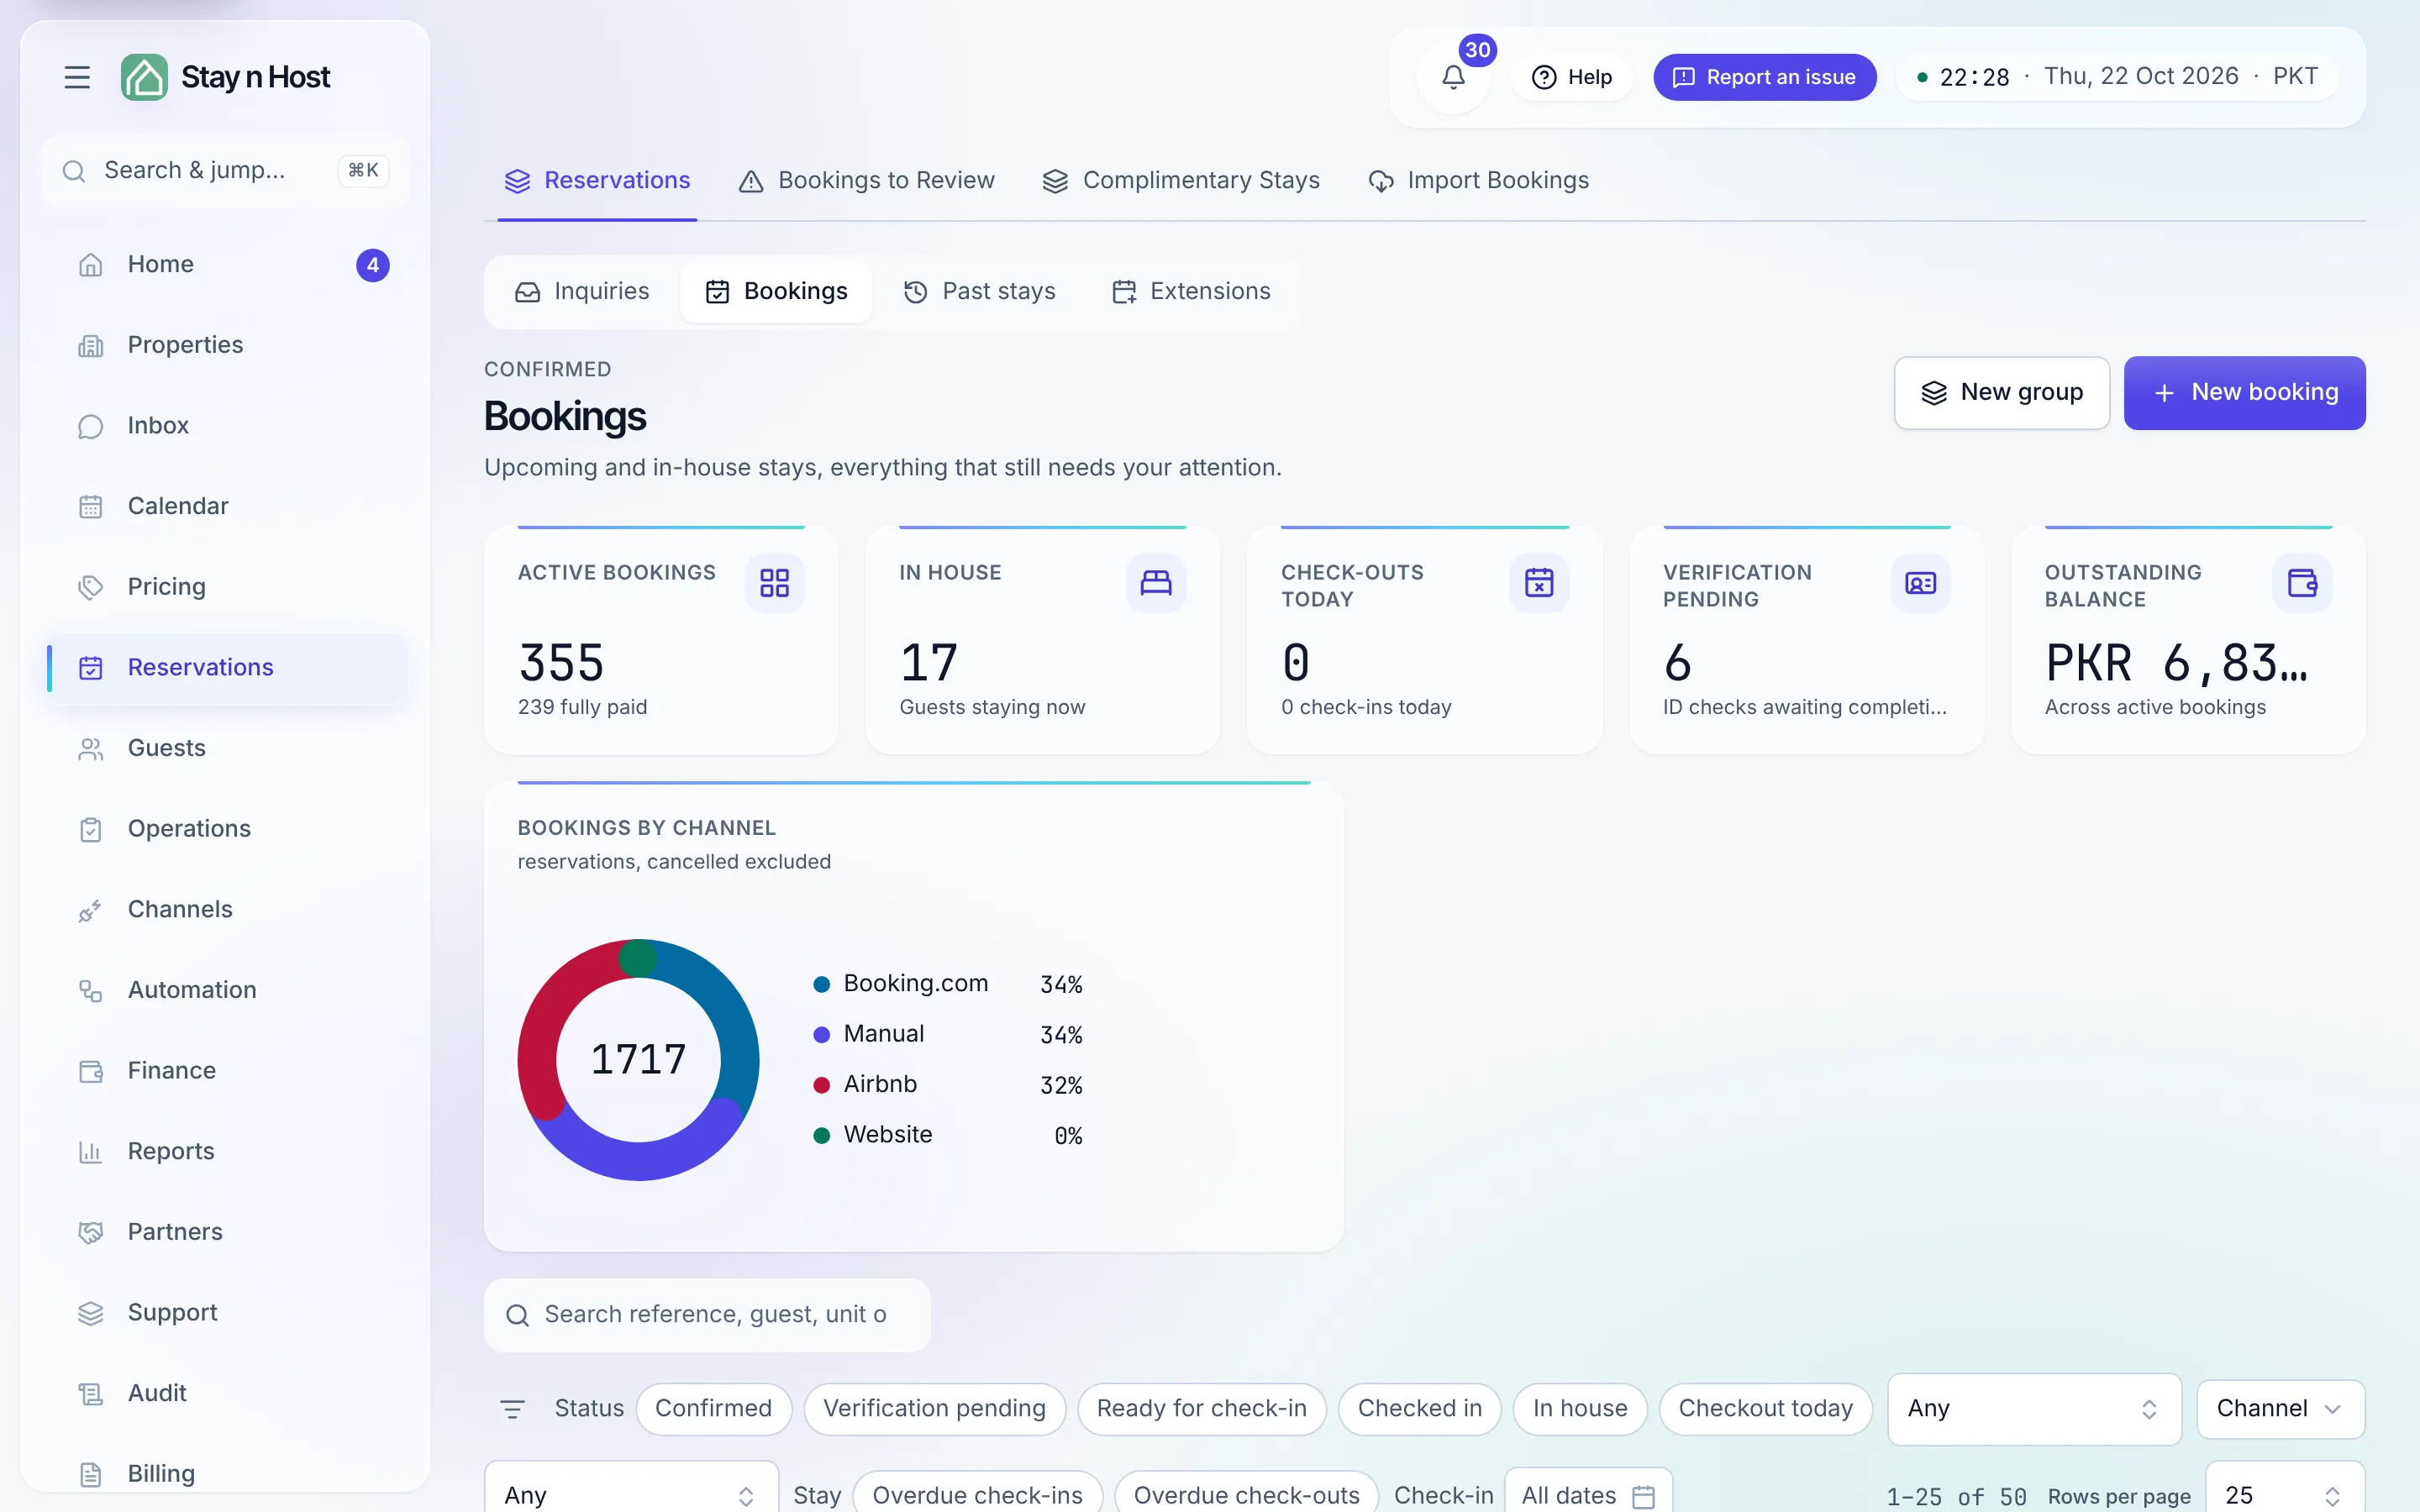The image size is (2420, 1512).
Task: Open Inbox in the sidebar
Action: point(226,426)
